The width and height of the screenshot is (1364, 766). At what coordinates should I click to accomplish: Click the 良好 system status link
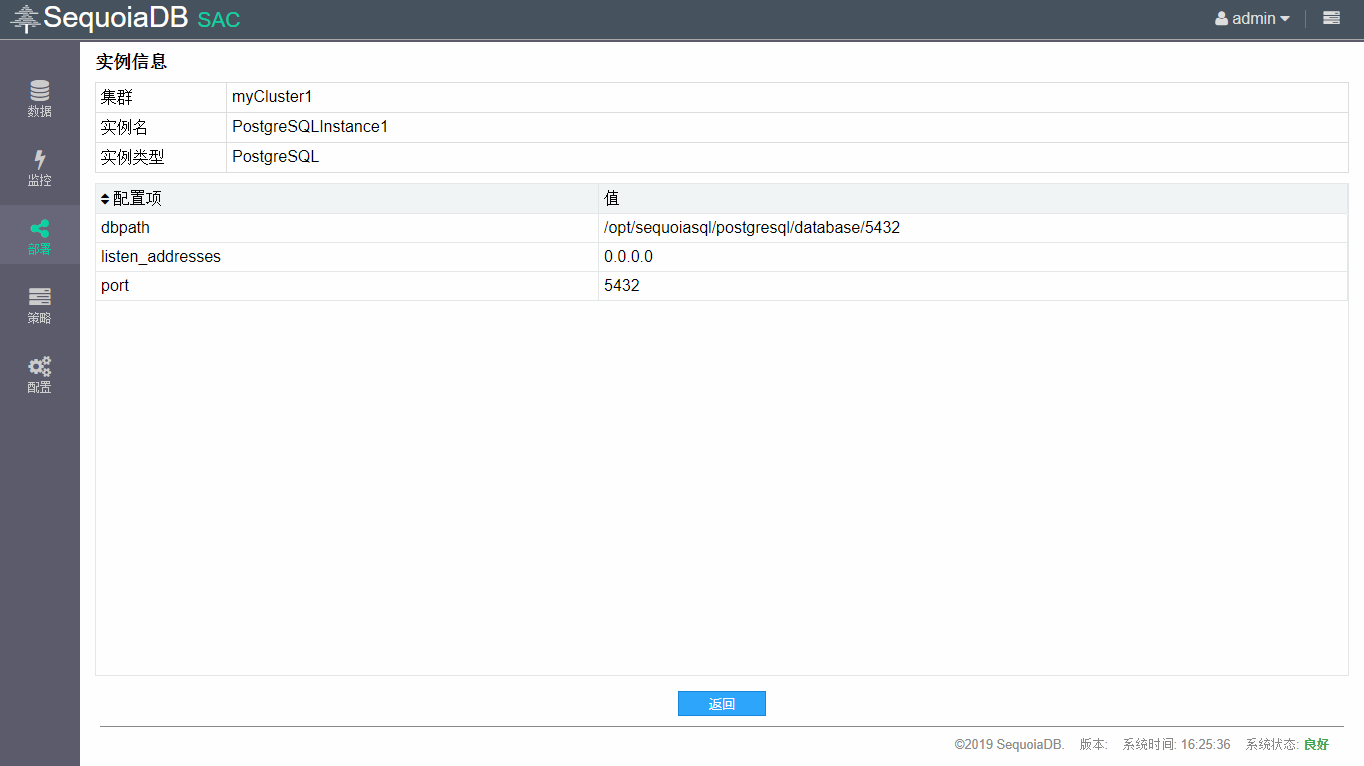[1315, 744]
